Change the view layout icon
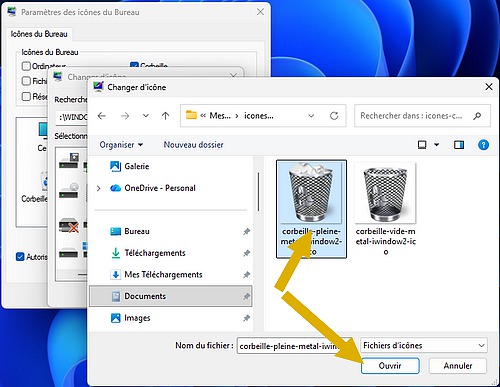Viewport: 500px width, 387px height. click(x=422, y=145)
